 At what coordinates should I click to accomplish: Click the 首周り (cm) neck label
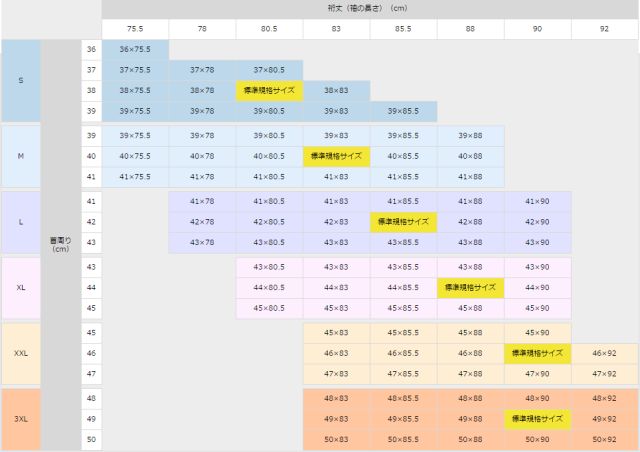(61, 245)
